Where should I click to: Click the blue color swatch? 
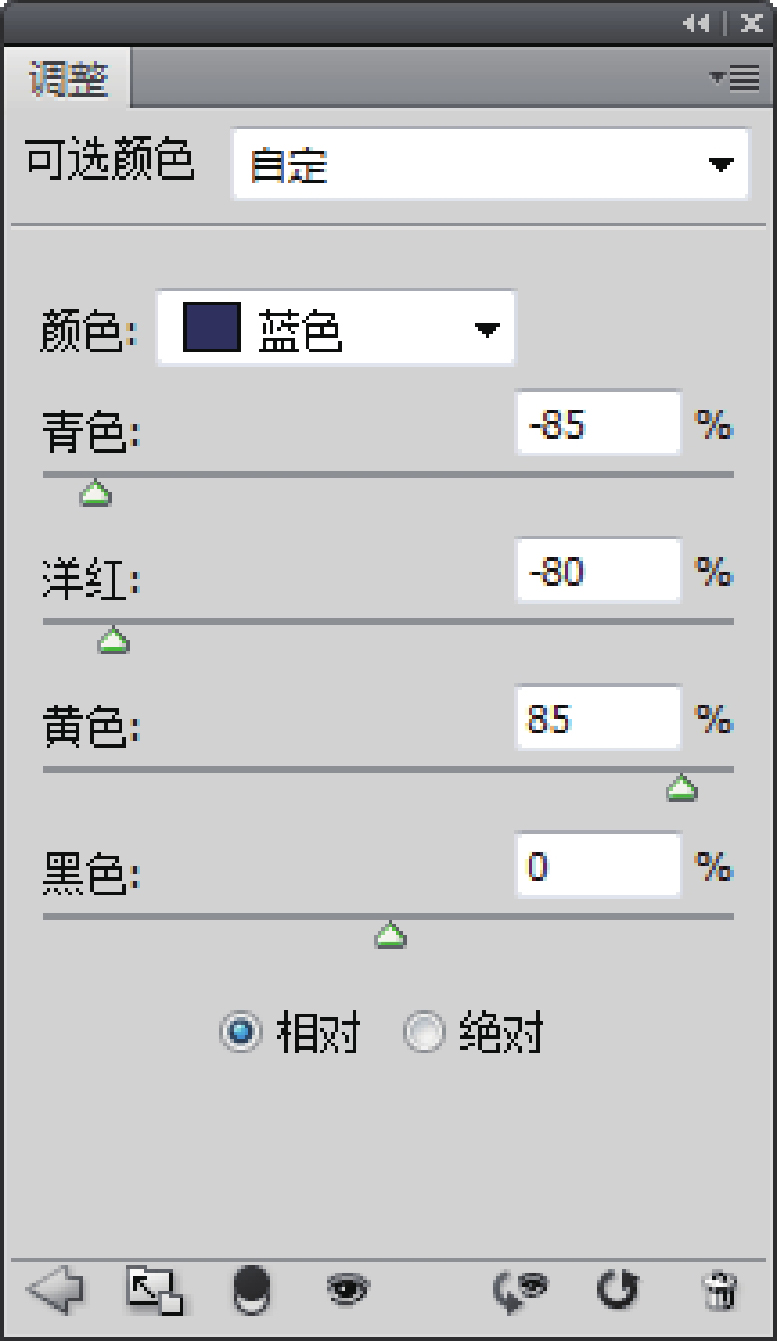tap(212, 328)
